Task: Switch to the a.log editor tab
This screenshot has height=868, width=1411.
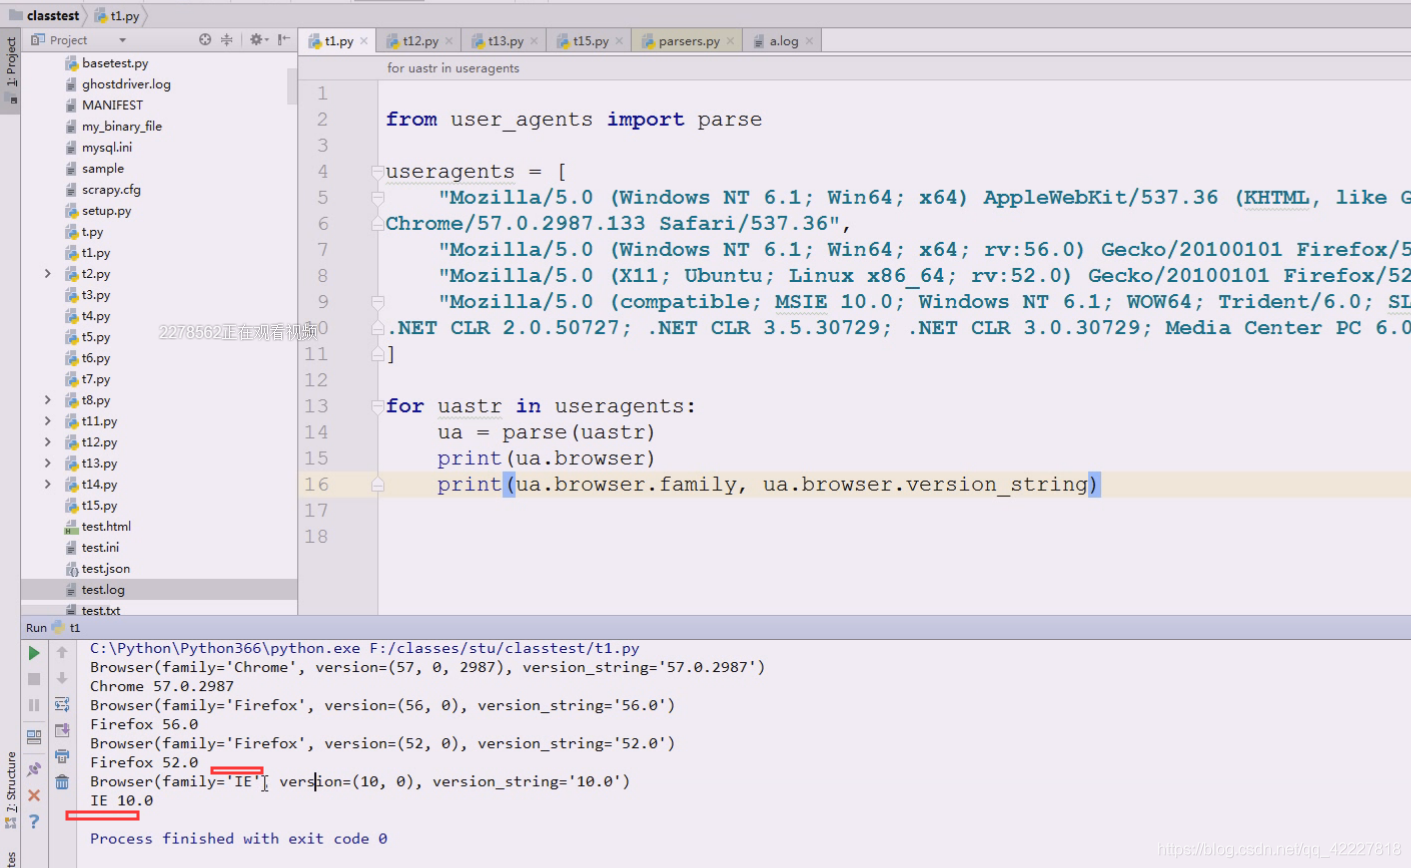Action: click(783, 41)
